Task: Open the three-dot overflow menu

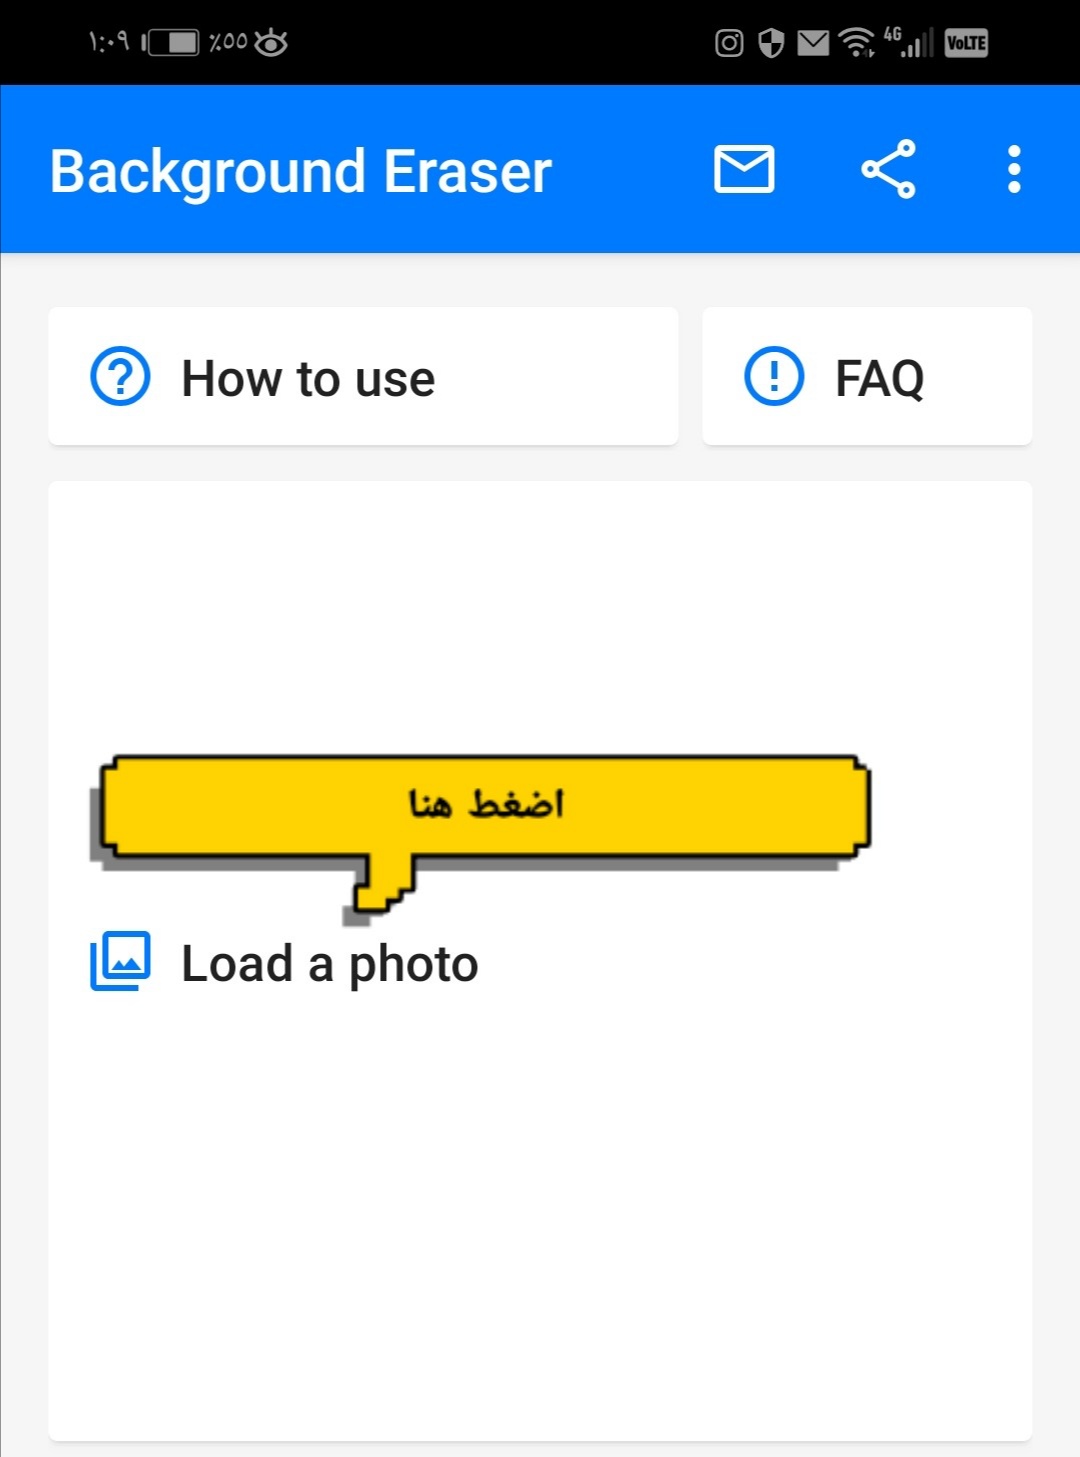Action: coord(1014,169)
